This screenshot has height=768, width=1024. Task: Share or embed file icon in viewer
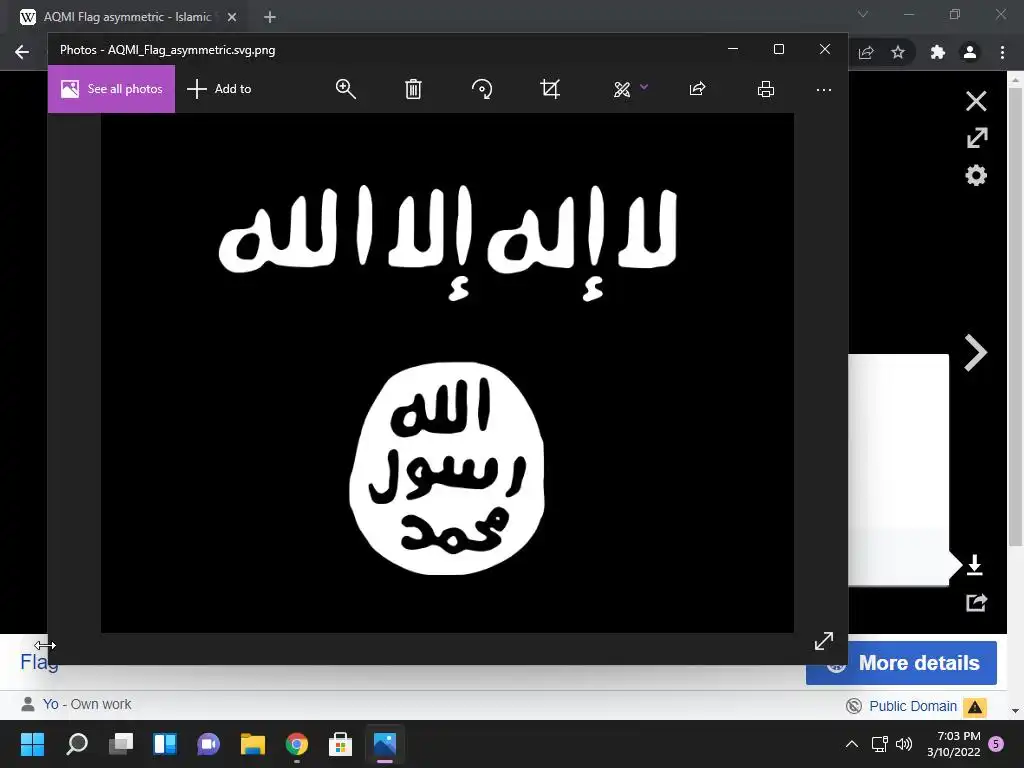point(976,602)
